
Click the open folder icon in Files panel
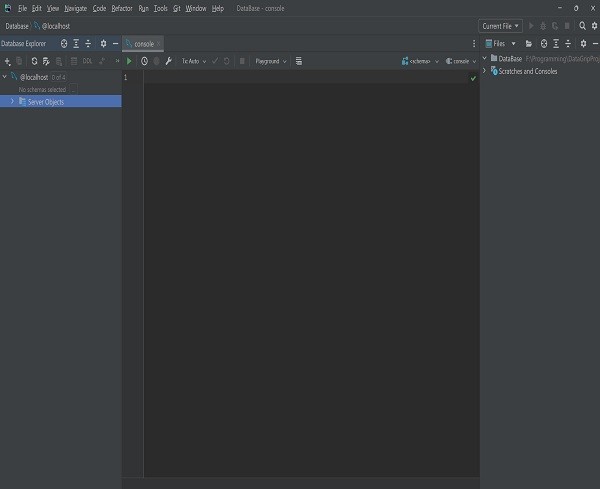pyautogui.click(x=530, y=44)
